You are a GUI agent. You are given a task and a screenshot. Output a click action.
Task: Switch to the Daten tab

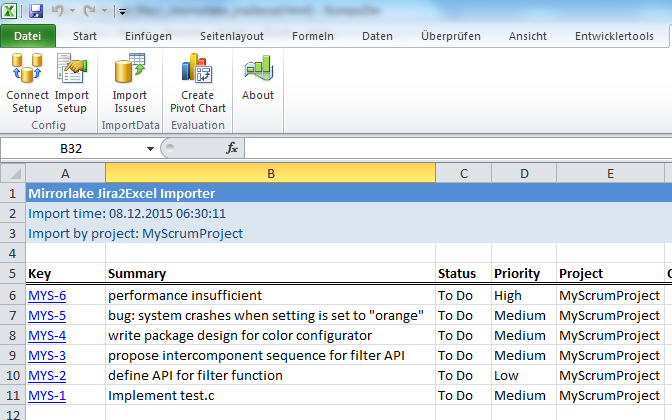click(378, 36)
